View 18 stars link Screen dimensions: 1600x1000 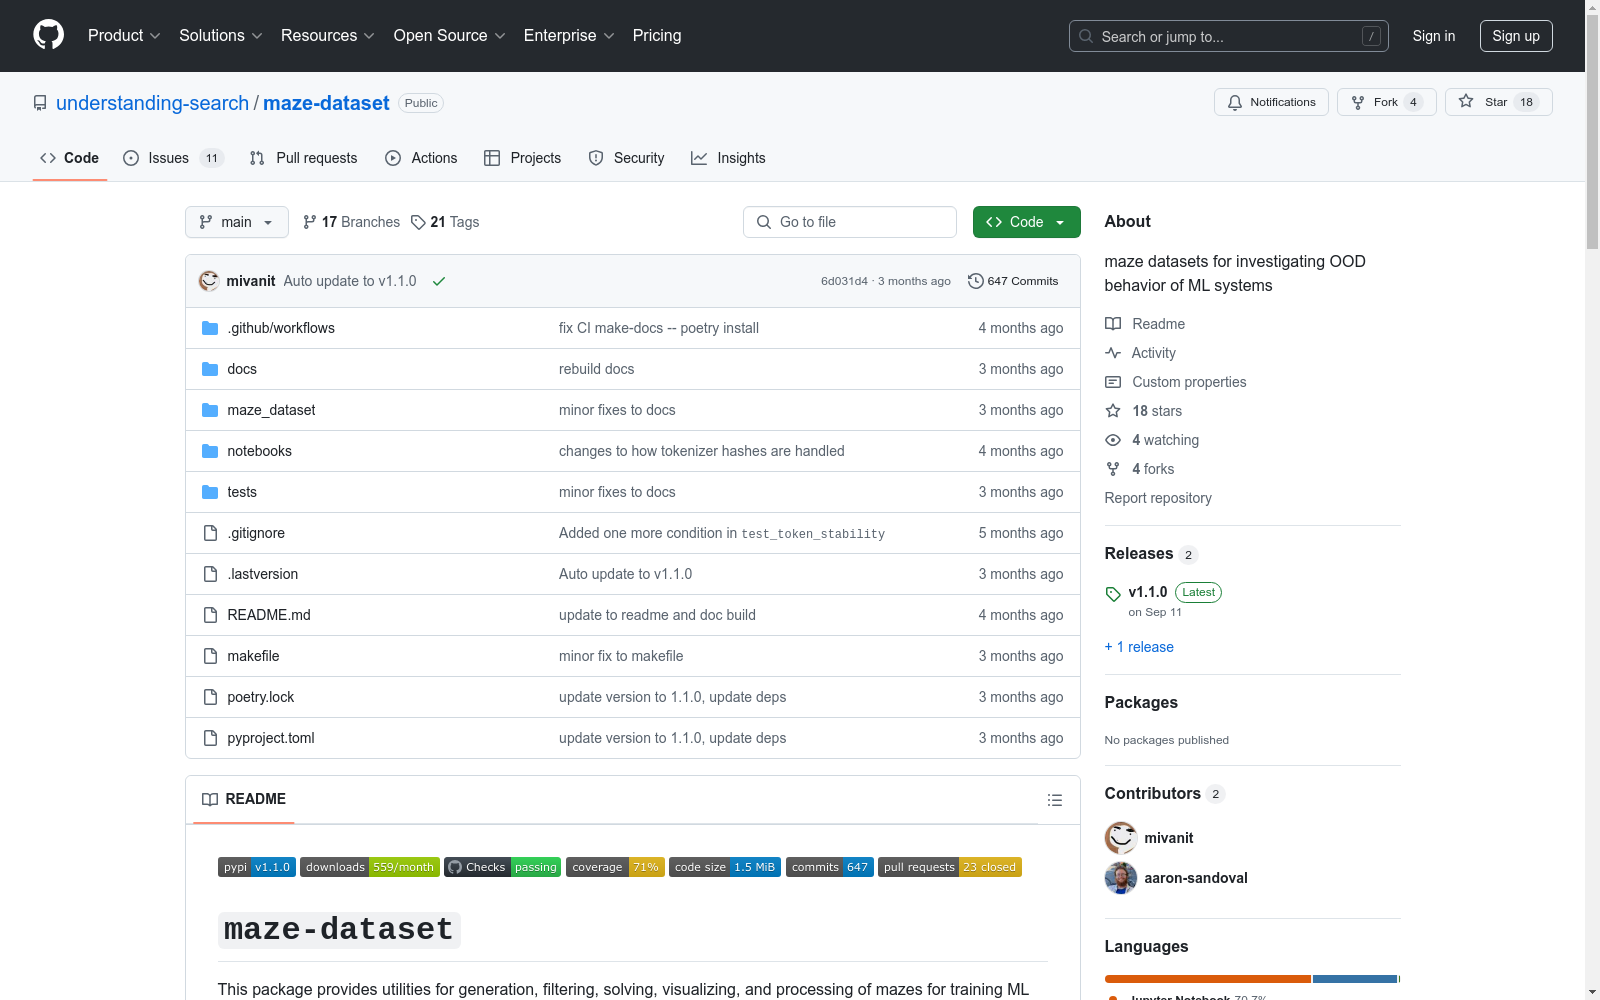(1144, 411)
